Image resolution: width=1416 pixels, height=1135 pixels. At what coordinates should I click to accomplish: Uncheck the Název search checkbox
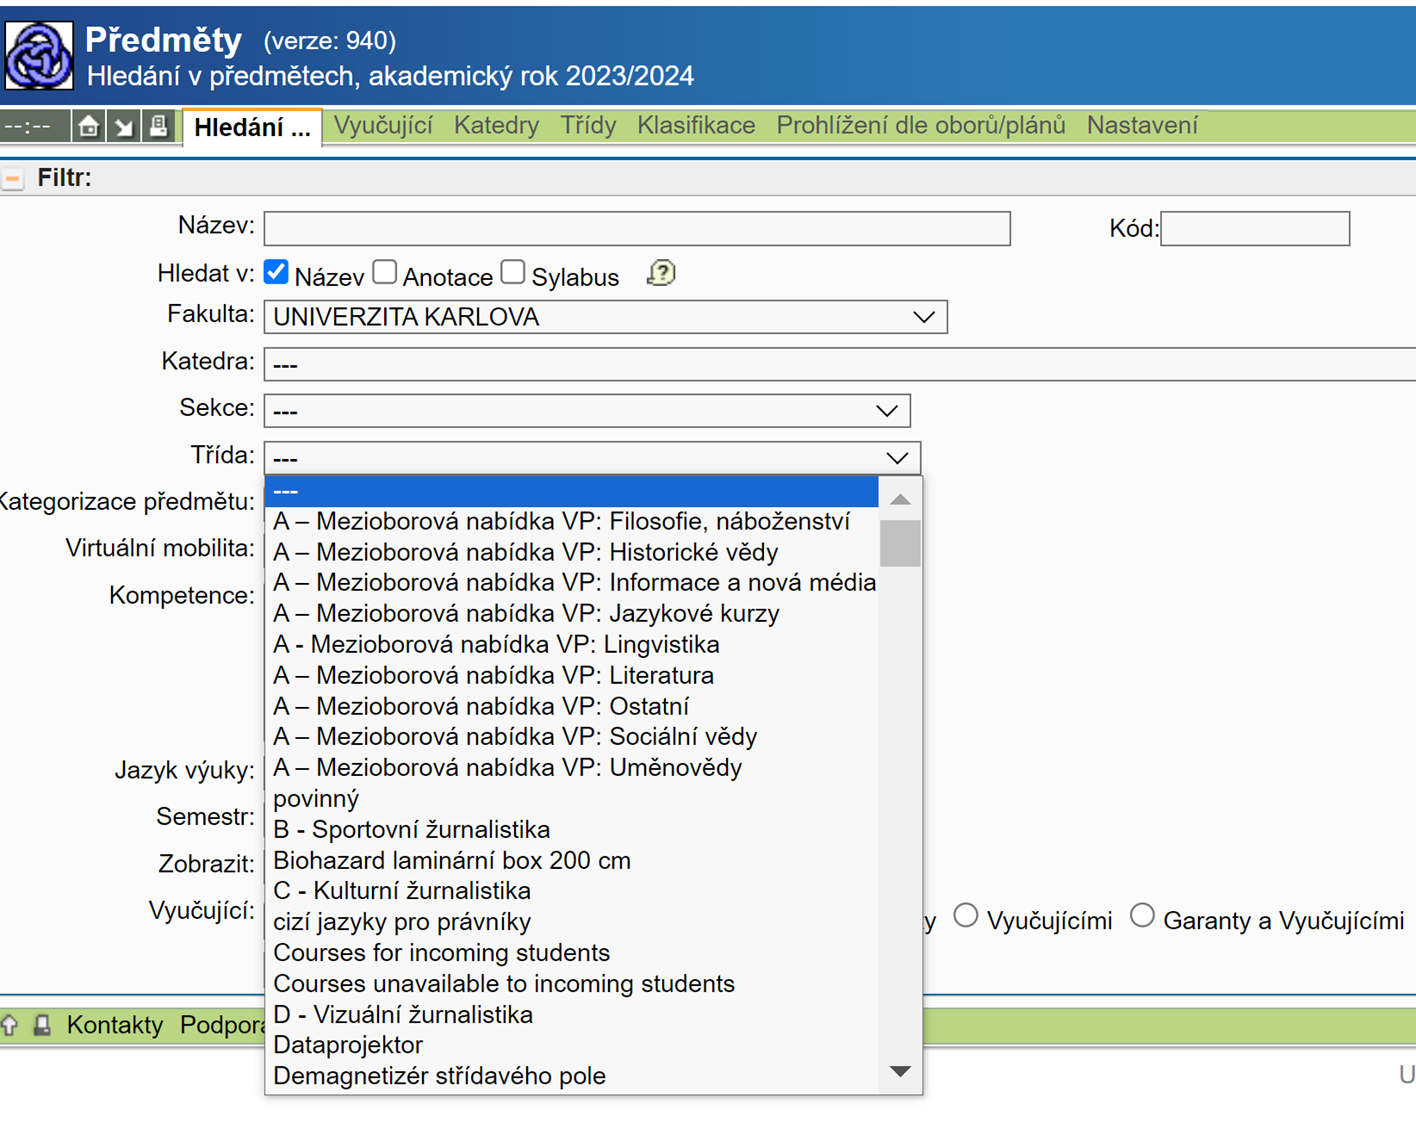click(x=277, y=272)
